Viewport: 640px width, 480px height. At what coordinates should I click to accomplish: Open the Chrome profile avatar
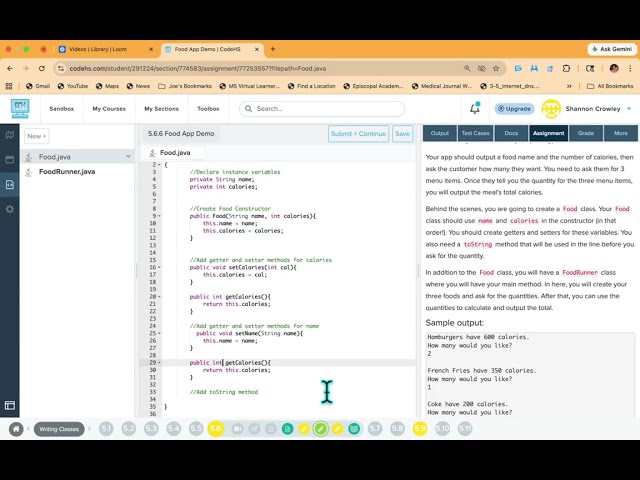[x=614, y=68]
